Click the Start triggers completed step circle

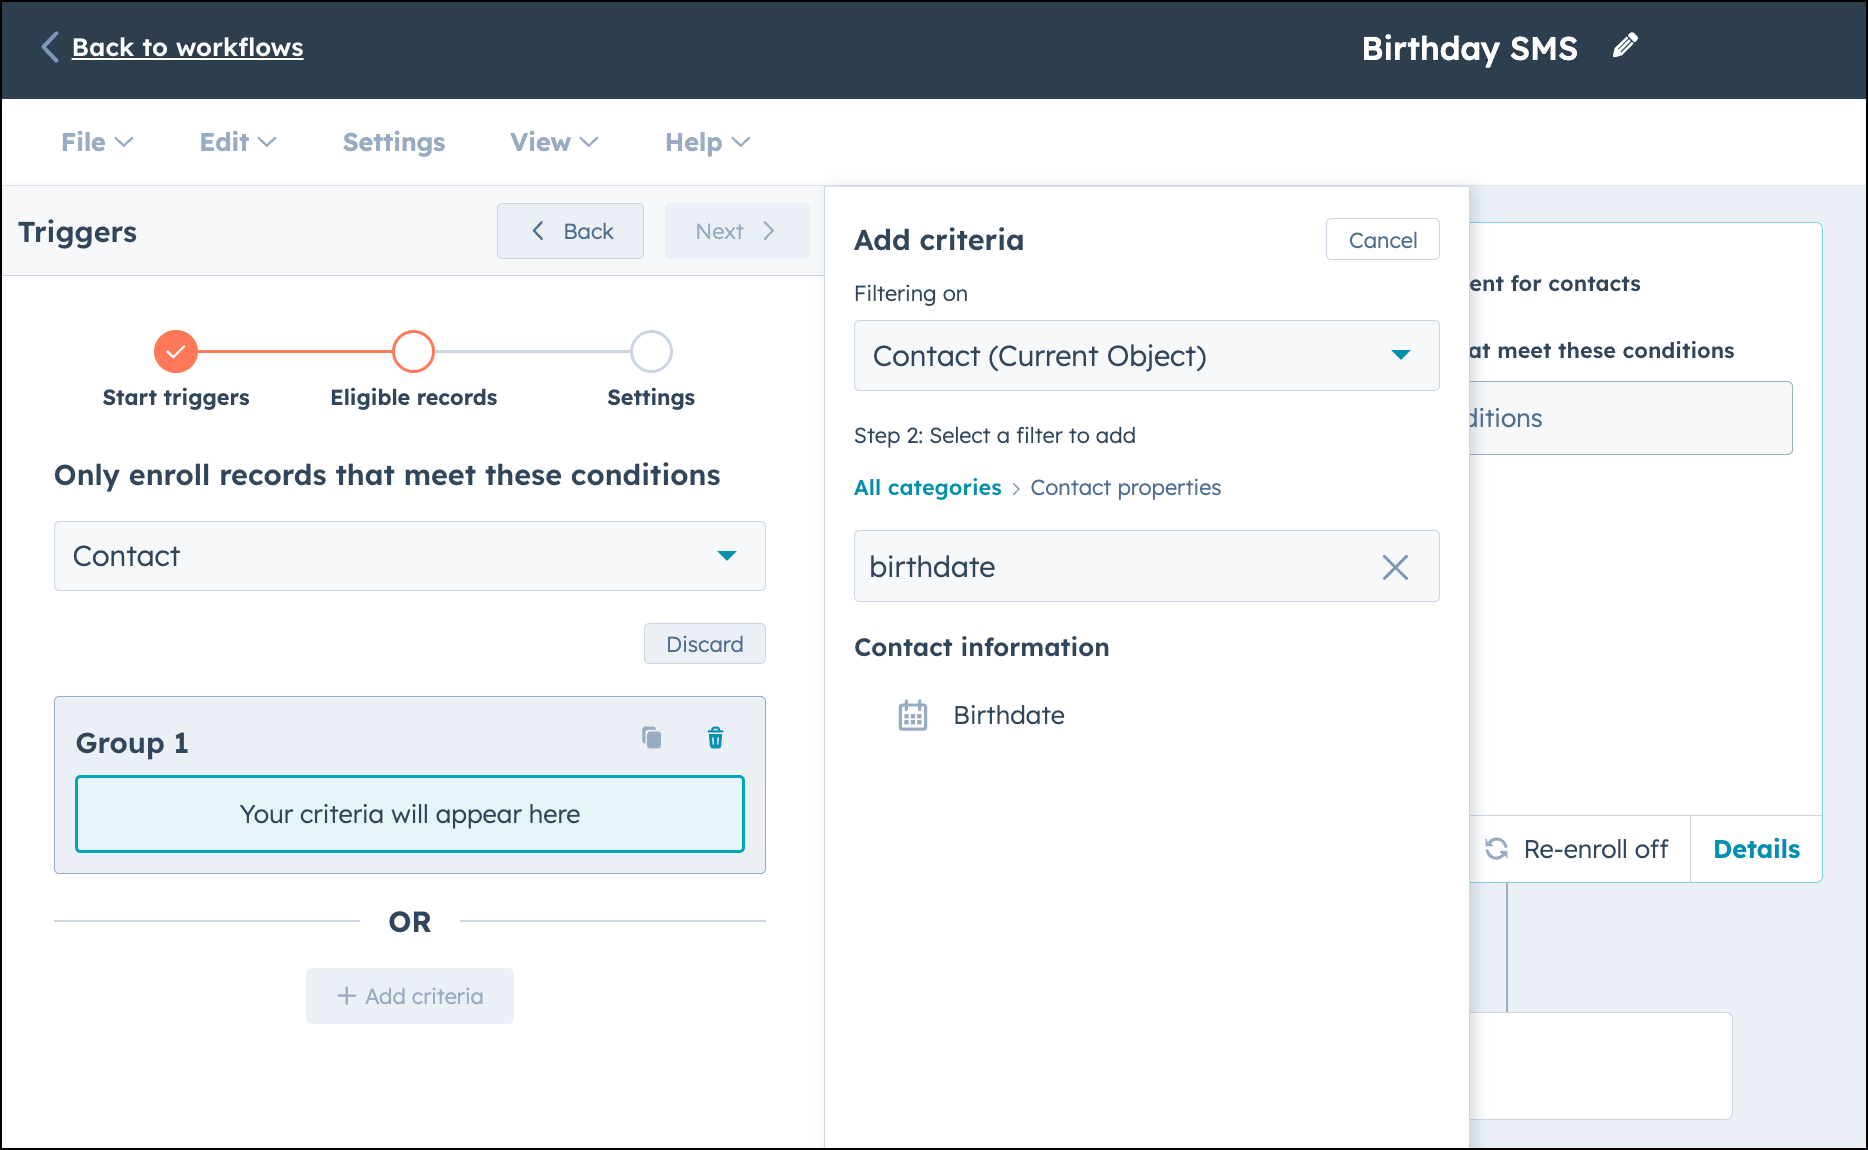(176, 351)
